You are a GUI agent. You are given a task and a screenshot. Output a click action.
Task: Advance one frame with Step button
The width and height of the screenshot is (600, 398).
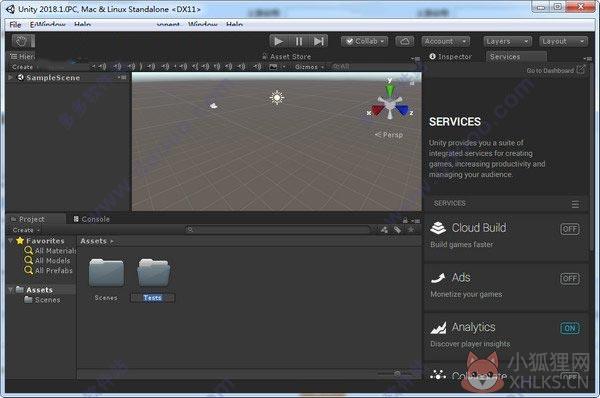(318, 41)
